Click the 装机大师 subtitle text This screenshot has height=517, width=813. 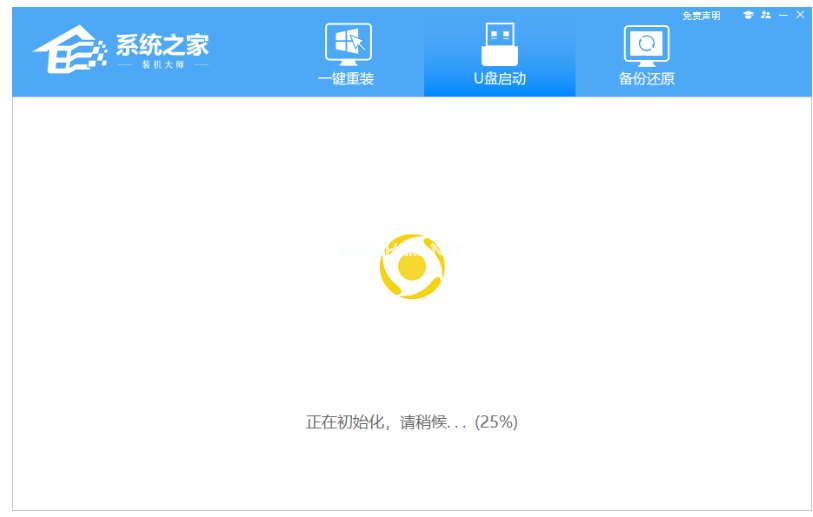click(162, 65)
